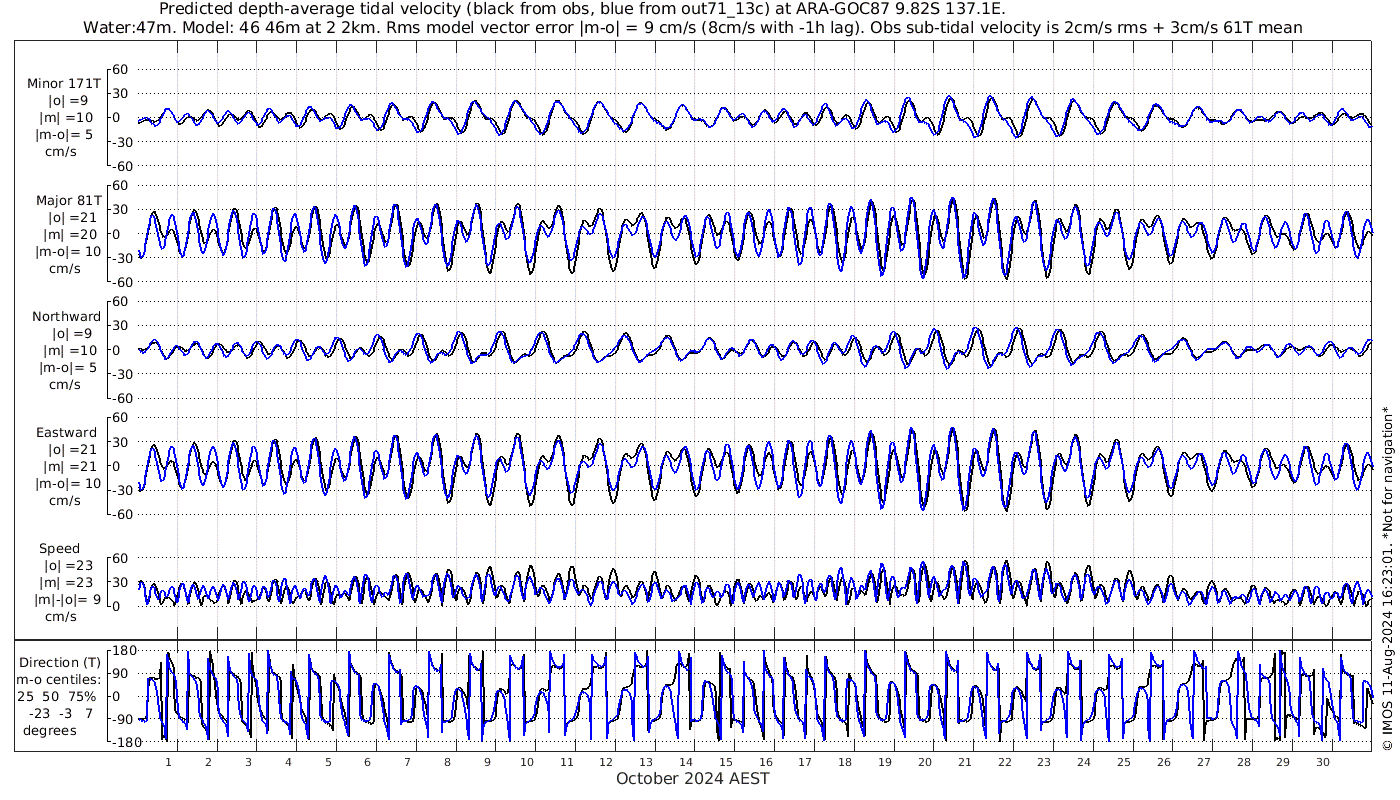
Task: Click the 'degrees' unit label
Action: click(50, 730)
